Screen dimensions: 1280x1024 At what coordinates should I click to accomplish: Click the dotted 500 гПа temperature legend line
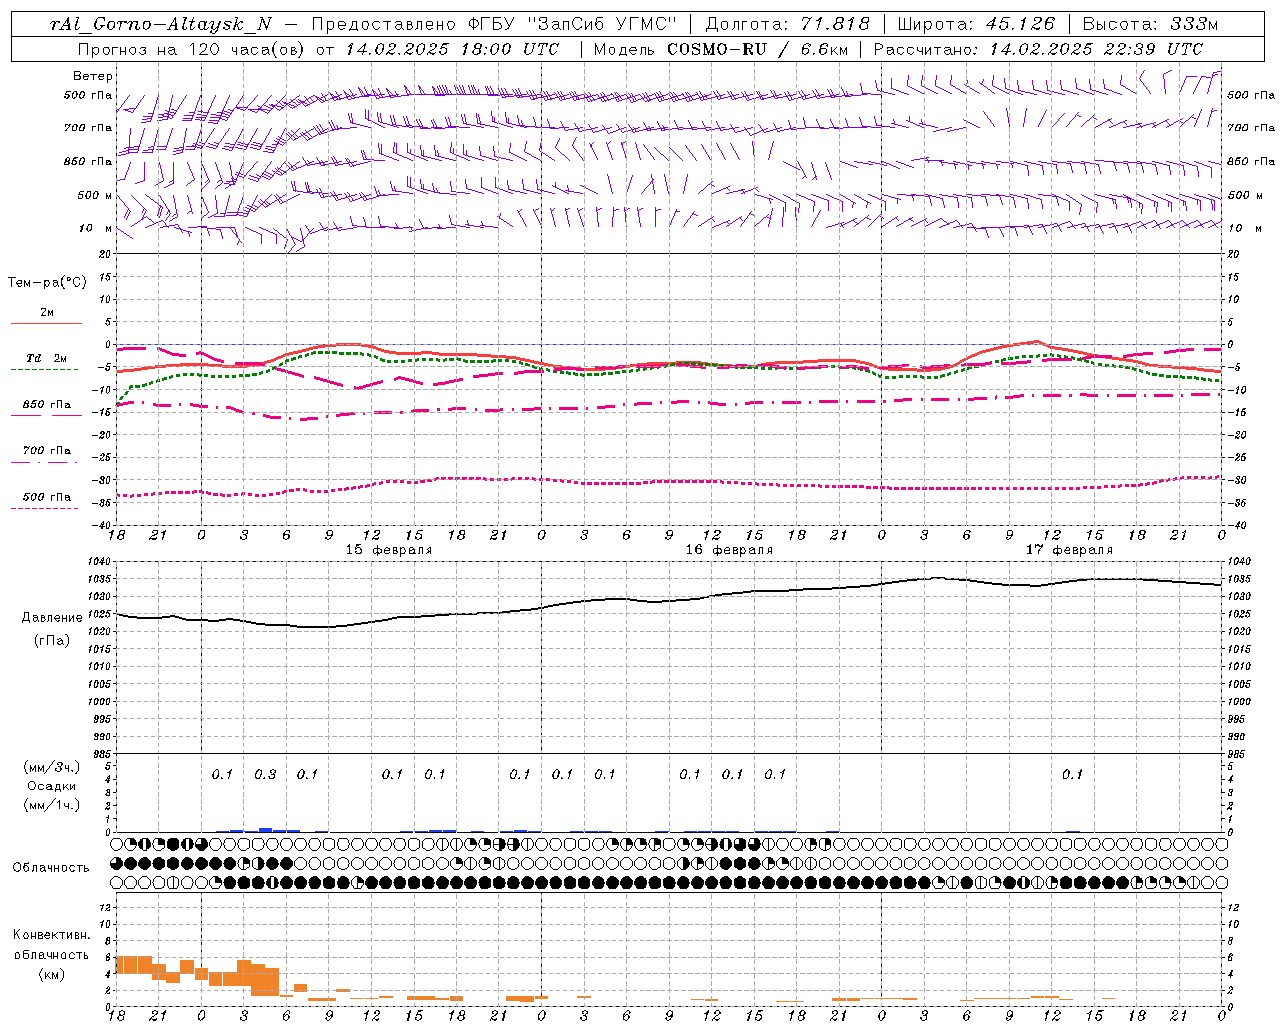(46, 508)
